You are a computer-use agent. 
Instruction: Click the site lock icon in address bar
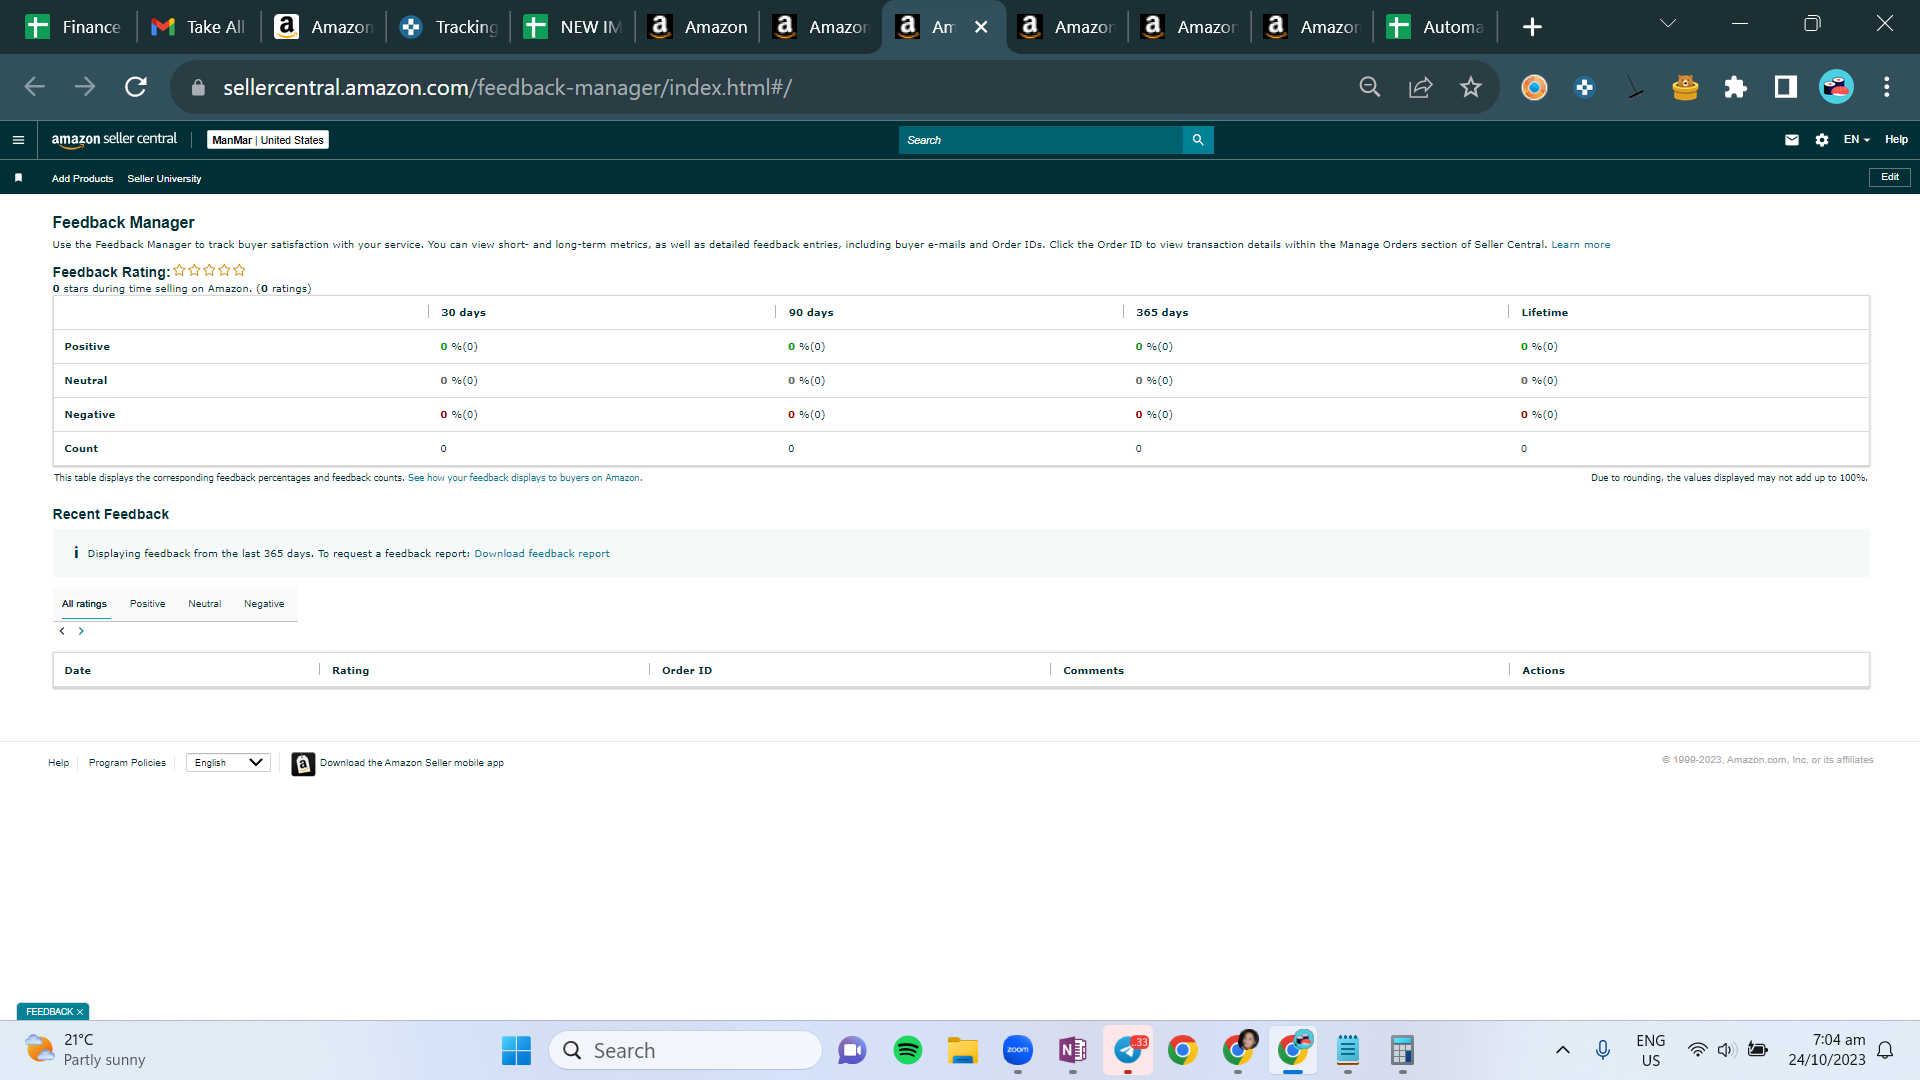click(x=198, y=87)
